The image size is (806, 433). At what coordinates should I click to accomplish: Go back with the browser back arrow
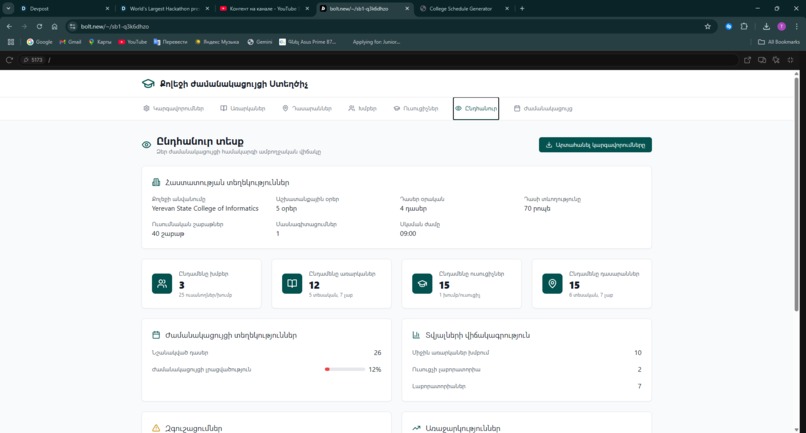point(9,26)
